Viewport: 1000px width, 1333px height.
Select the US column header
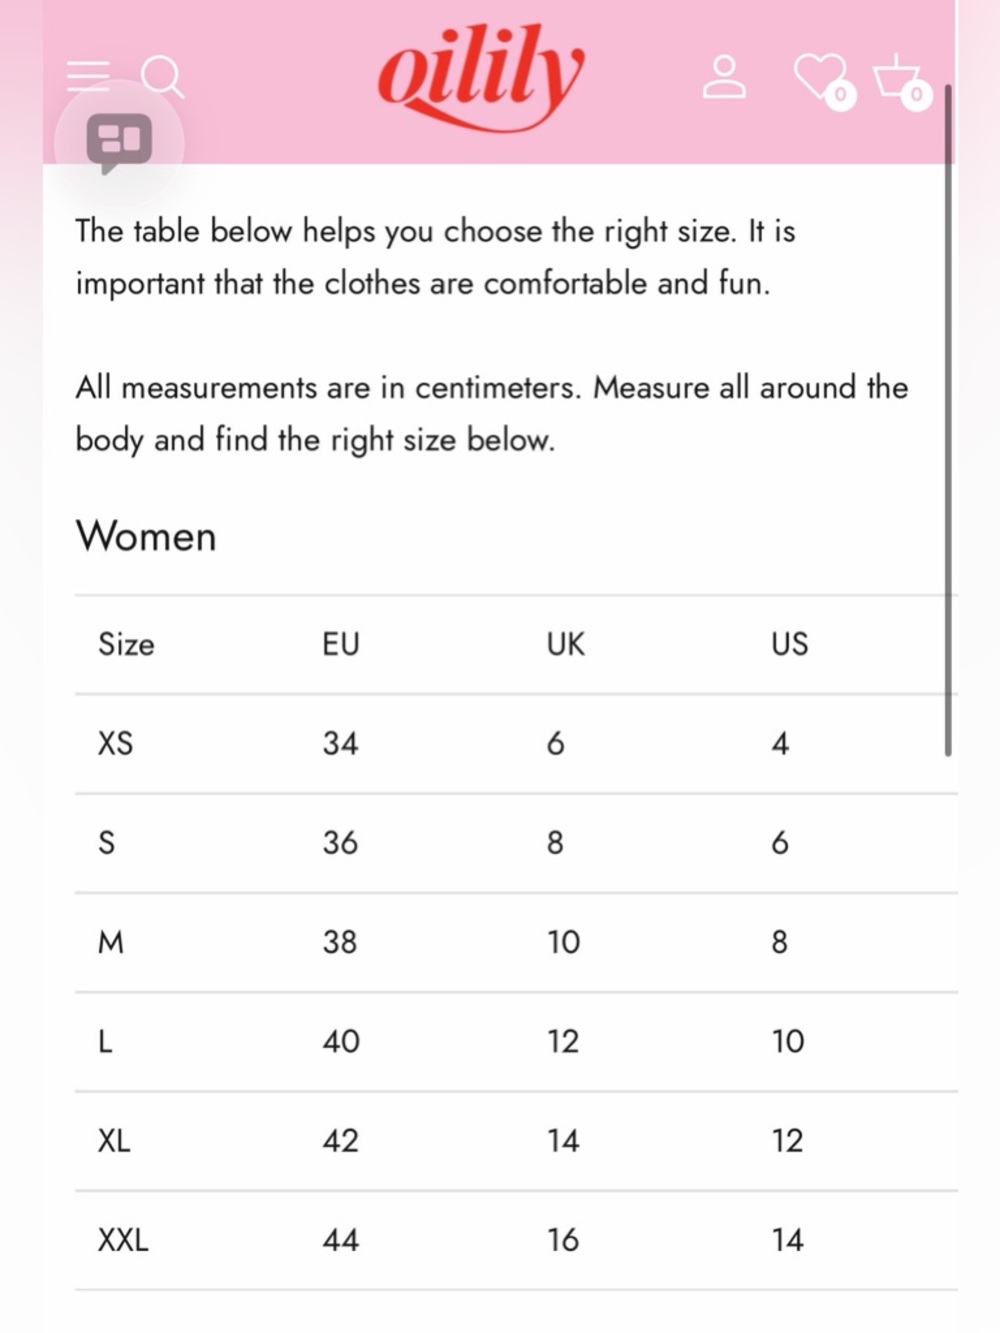789,644
